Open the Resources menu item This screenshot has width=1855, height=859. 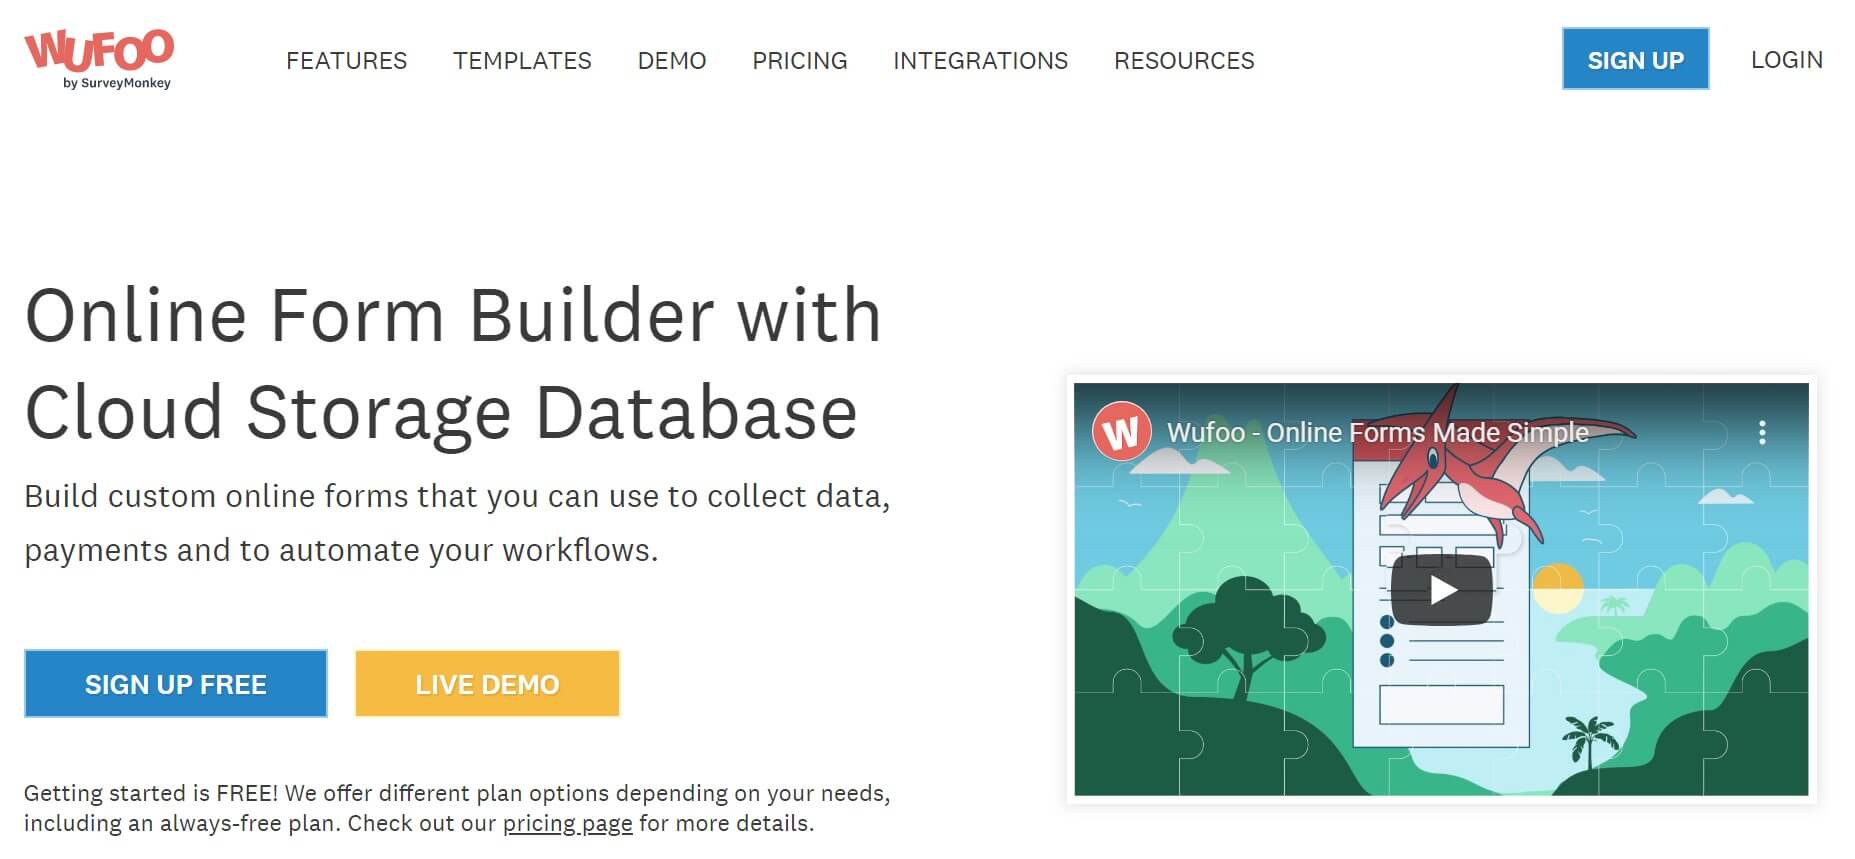1184,61
